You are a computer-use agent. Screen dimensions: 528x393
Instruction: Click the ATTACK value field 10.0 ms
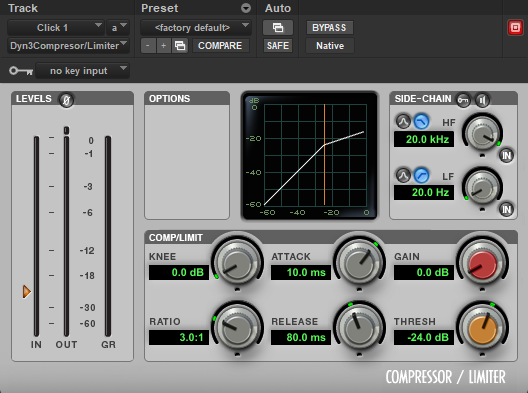[x=301, y=272]
